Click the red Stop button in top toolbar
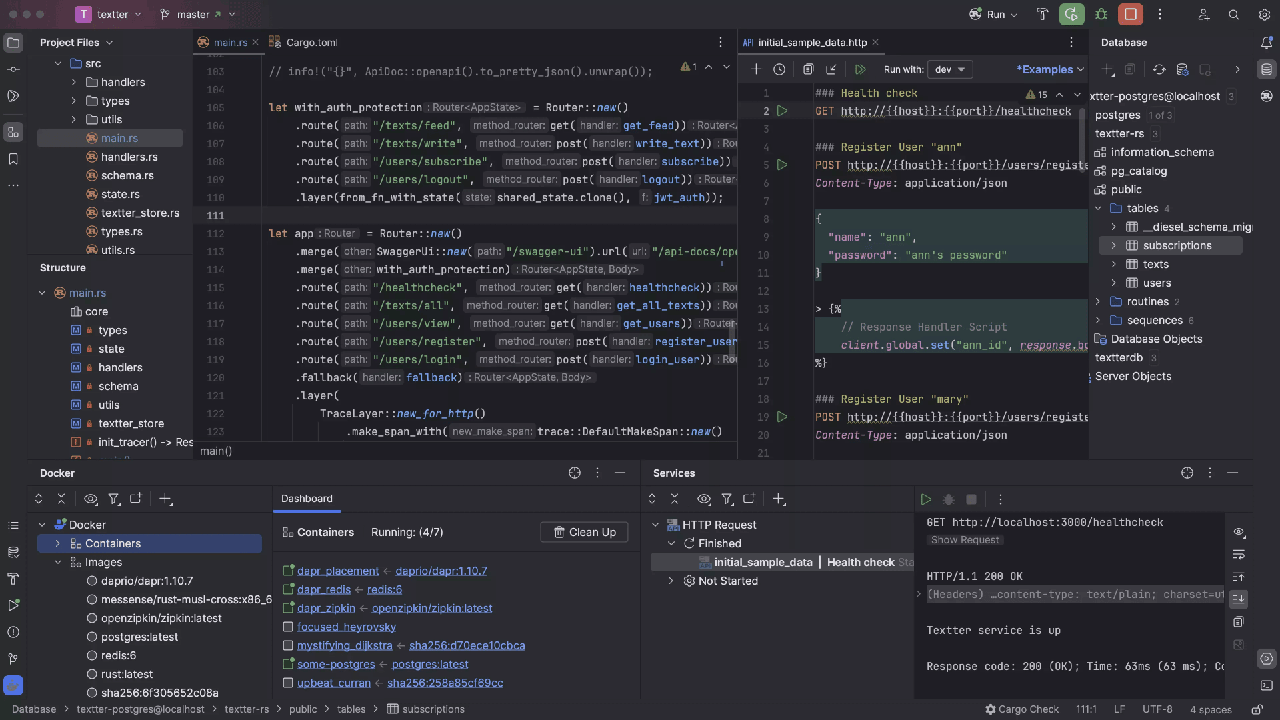Viewport: 1280px width, 720px height. tap(1130, 14)
